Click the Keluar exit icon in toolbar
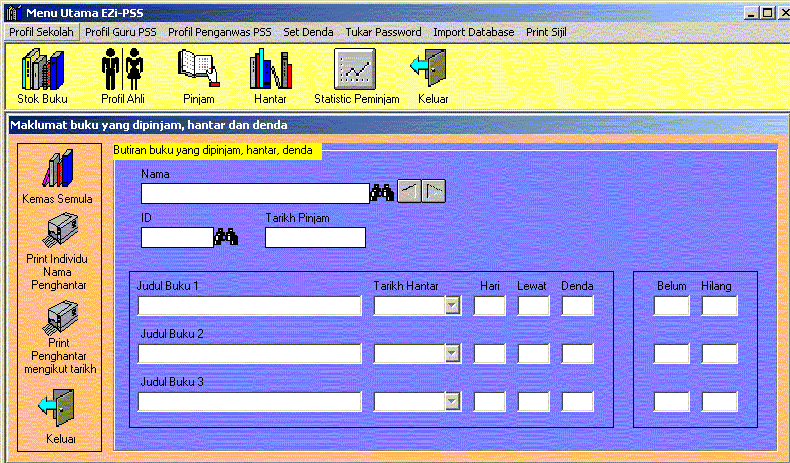 432,70
